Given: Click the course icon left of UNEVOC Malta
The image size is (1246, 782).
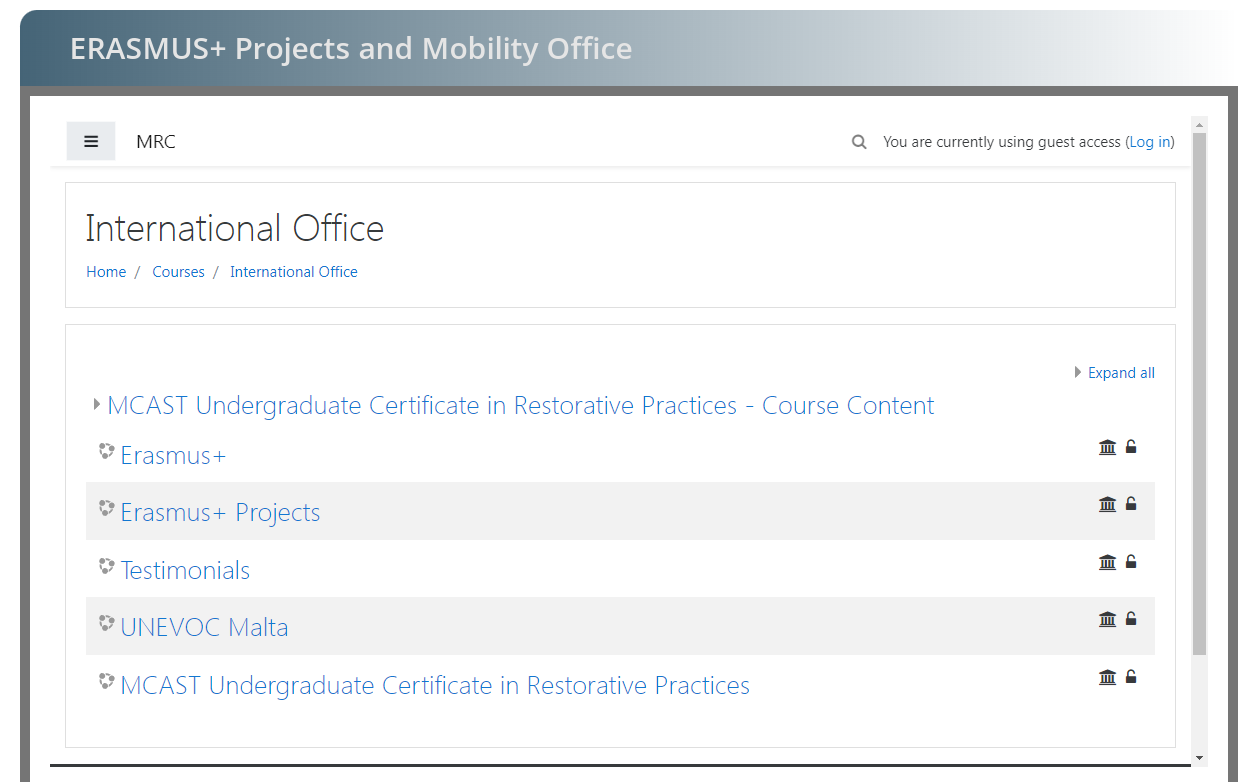Looking at the screenshot, I should click(106, 624).
